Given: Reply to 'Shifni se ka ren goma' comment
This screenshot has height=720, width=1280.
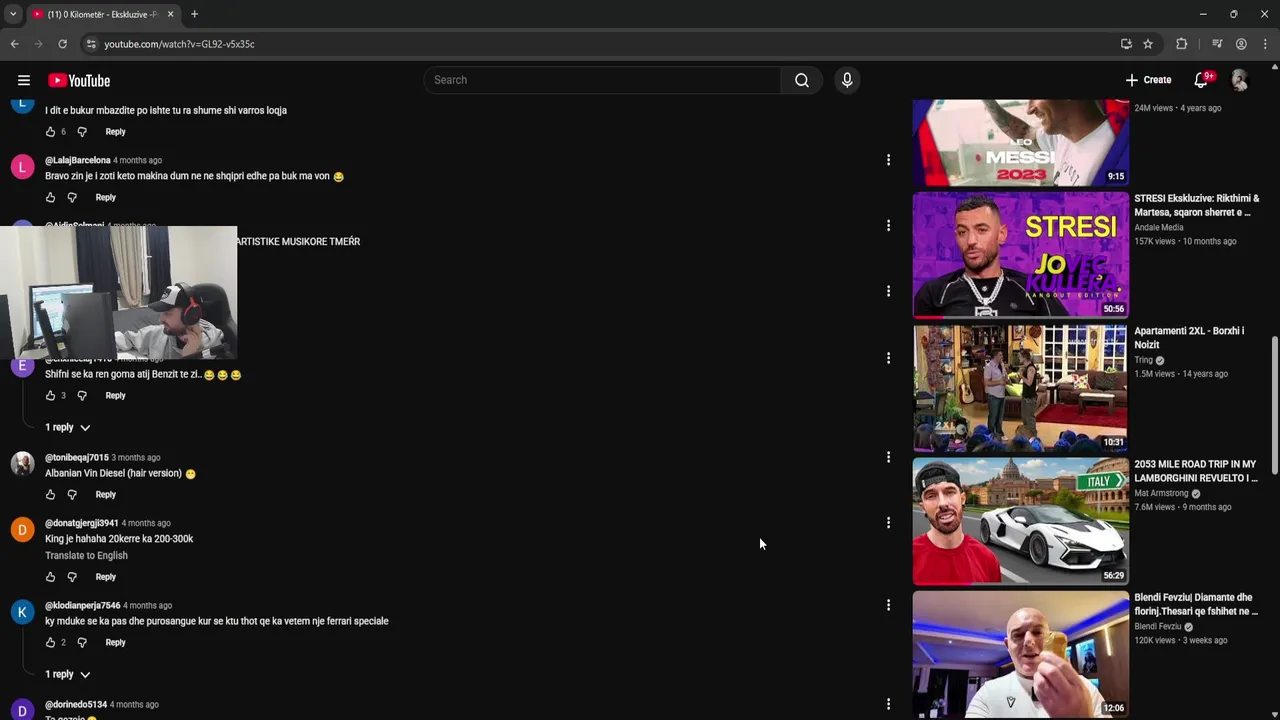Looking at the screenshot, I should (115, 395).
